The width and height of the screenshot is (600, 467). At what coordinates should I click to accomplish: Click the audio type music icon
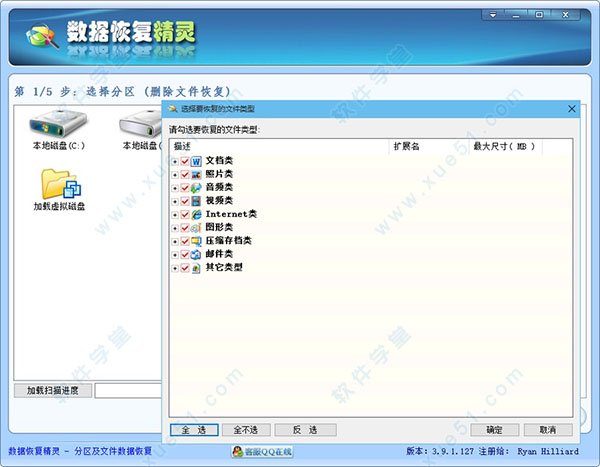[x=197, y=188]
